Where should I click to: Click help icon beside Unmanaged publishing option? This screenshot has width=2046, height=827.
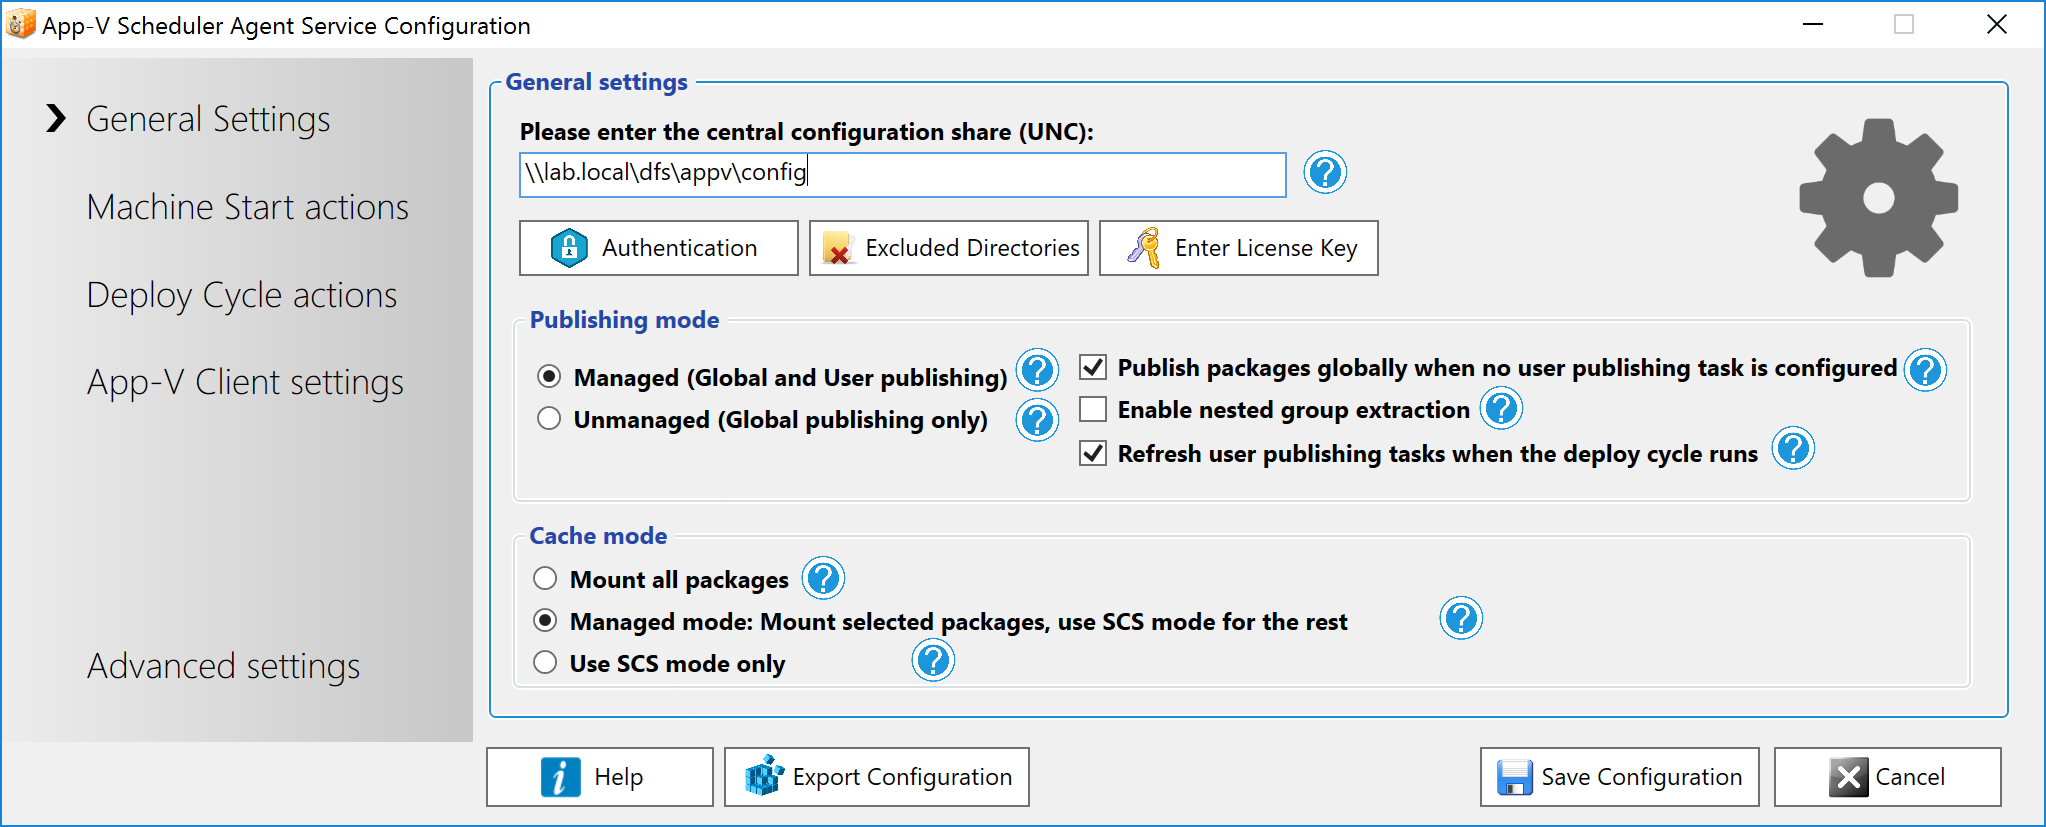tap(1037, 420)
